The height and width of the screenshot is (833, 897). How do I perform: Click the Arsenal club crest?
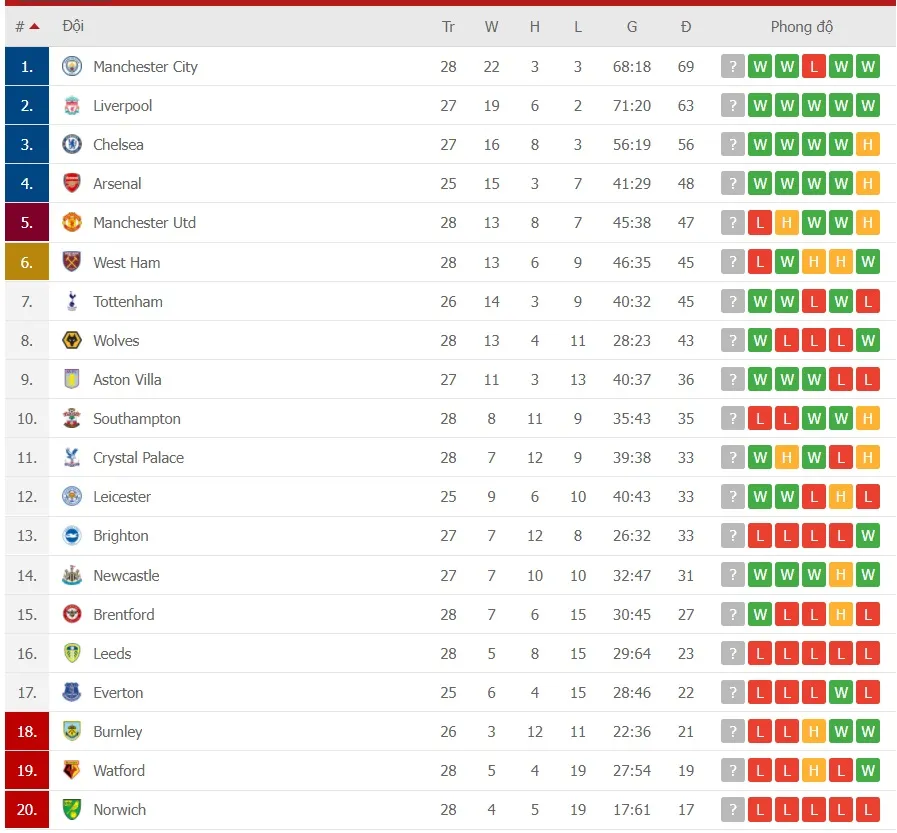(70, 183)
